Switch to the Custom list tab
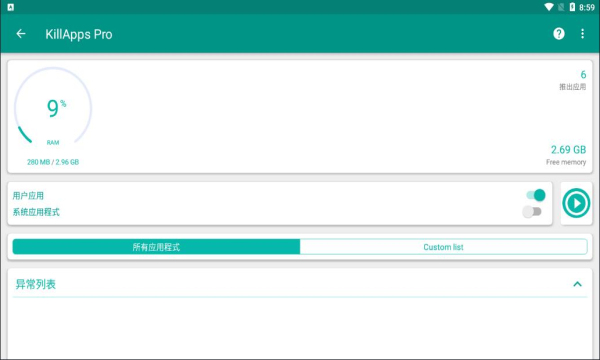Image resolution: width=600 pixels, height=360 pixels. (443, 247)
